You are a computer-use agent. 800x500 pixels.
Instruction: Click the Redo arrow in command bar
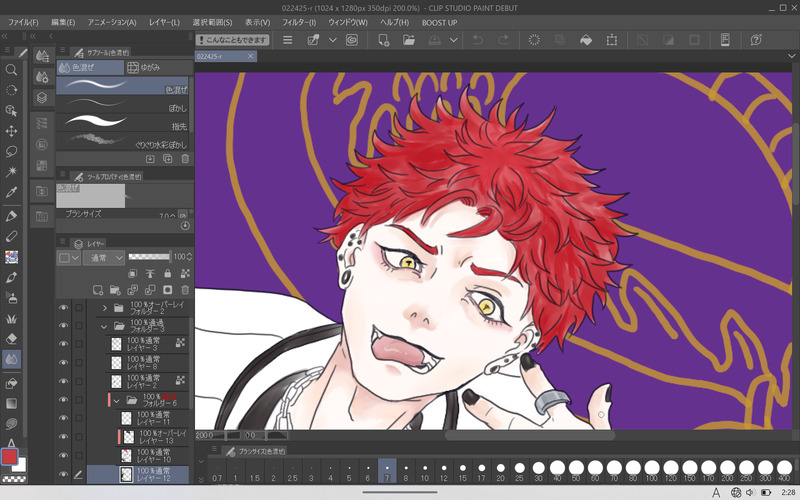[x=504, y=40]
